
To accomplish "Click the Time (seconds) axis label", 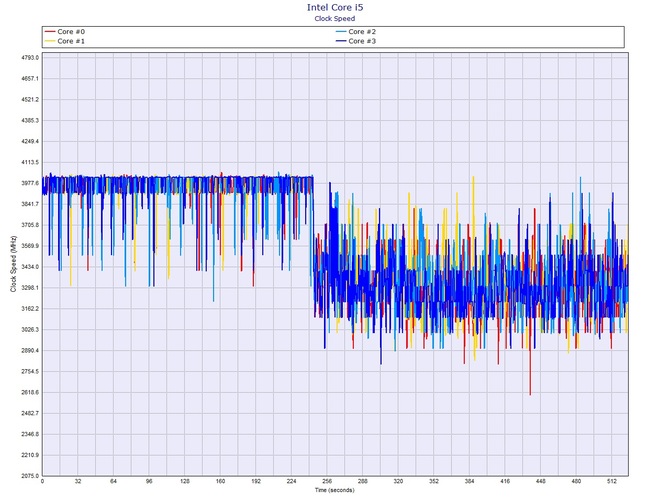I will pyautogui.click(x=335, y=490).
